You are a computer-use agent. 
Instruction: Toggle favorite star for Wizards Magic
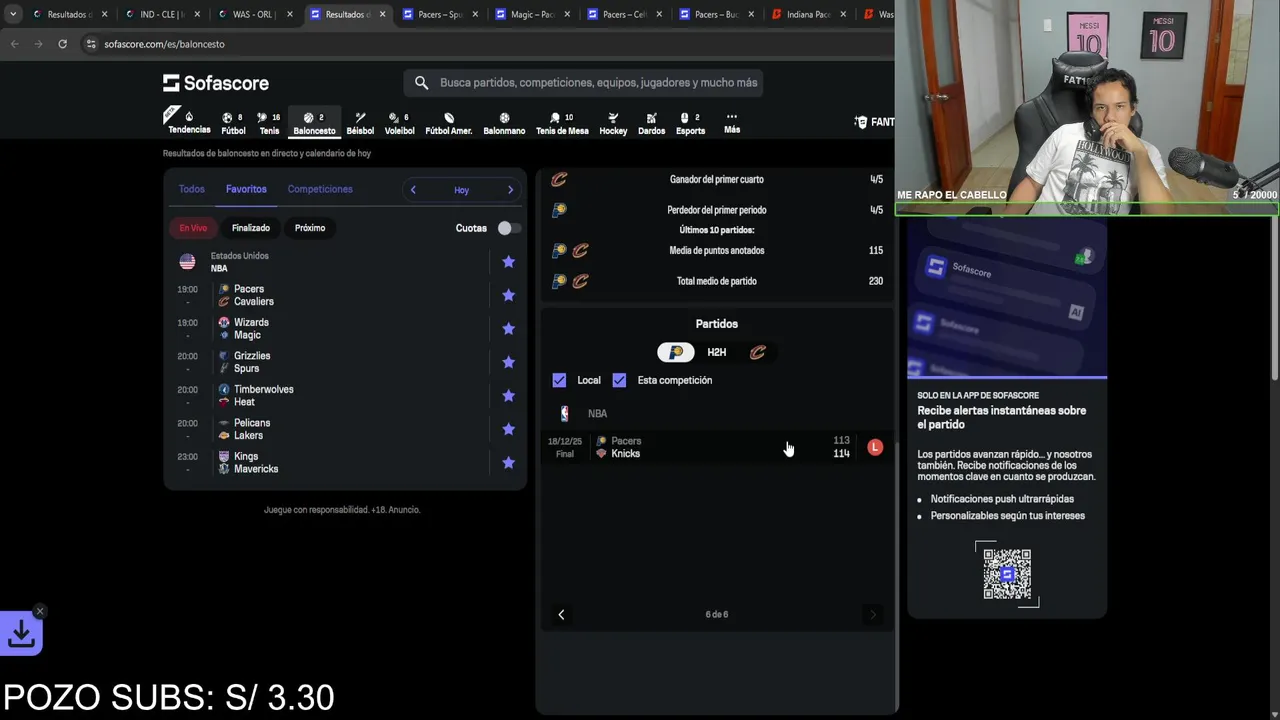click(x=508, y=329)
